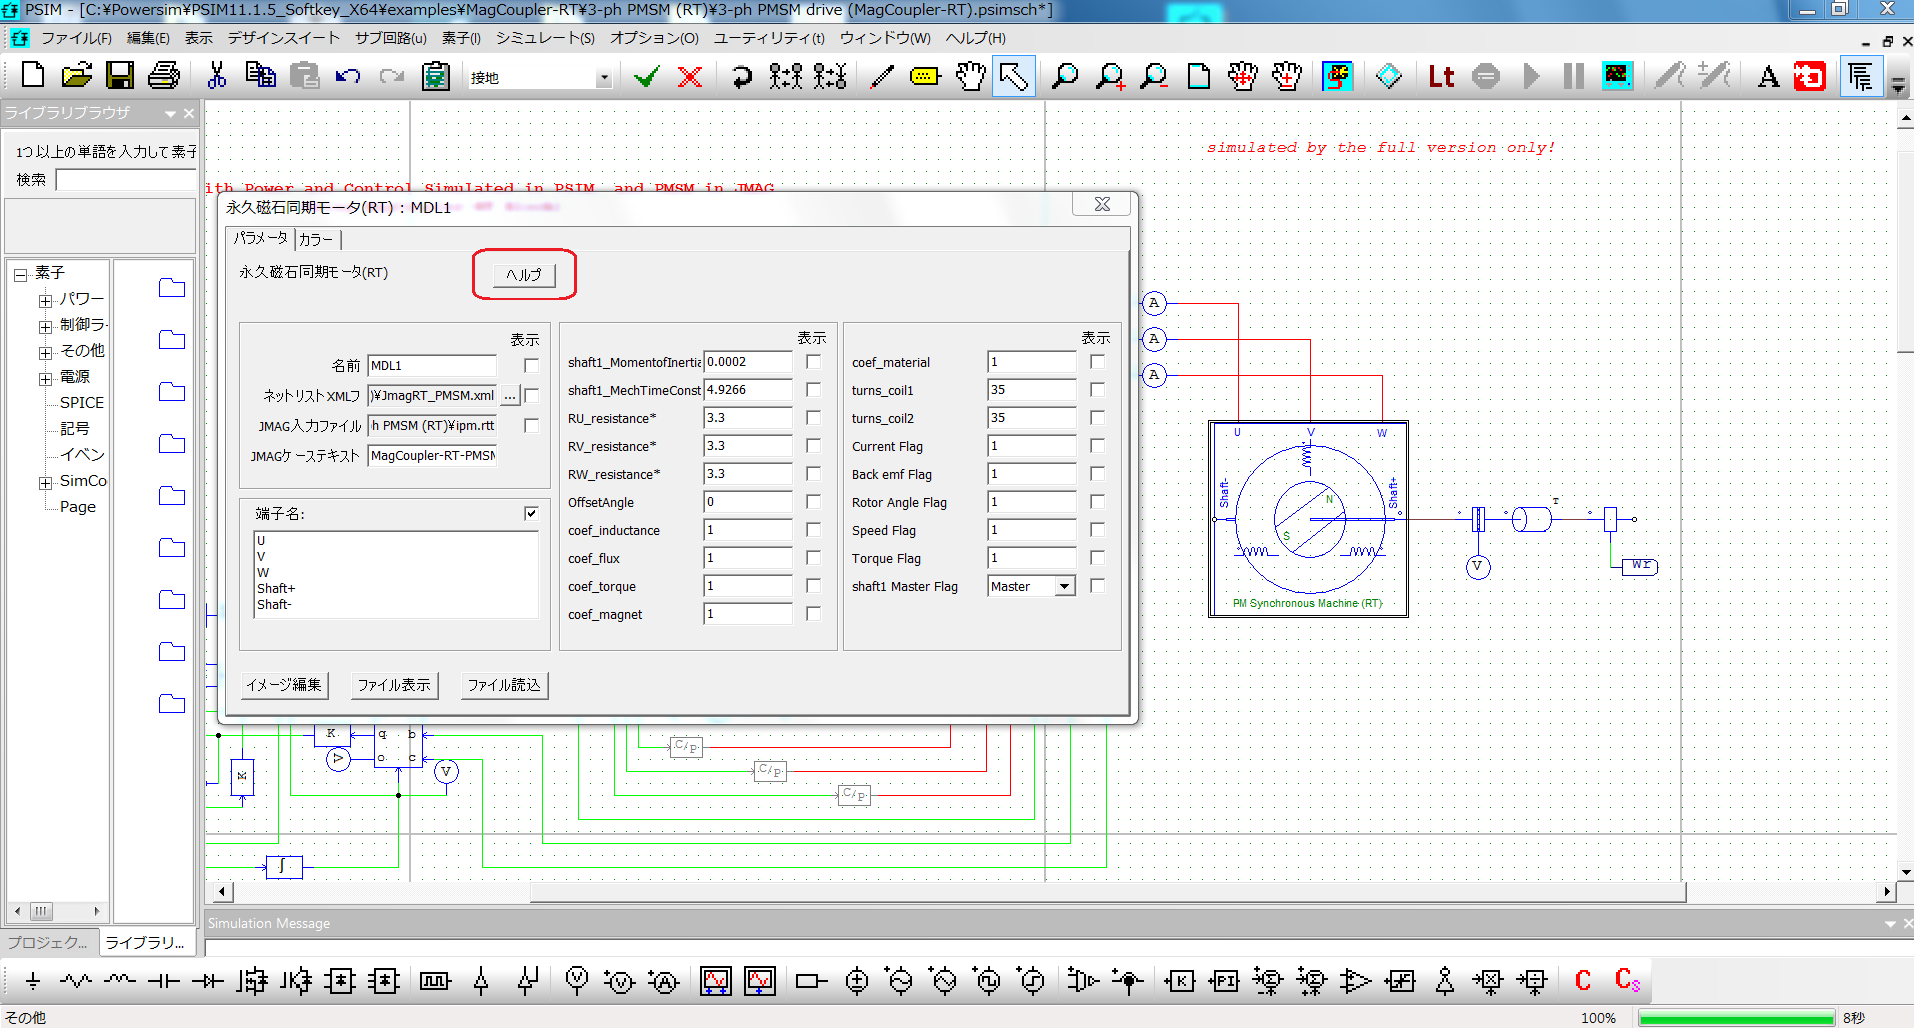
Task: Uncheck the terminal names display checkbox
Action: pyautogui.click(x=531, y=513)
